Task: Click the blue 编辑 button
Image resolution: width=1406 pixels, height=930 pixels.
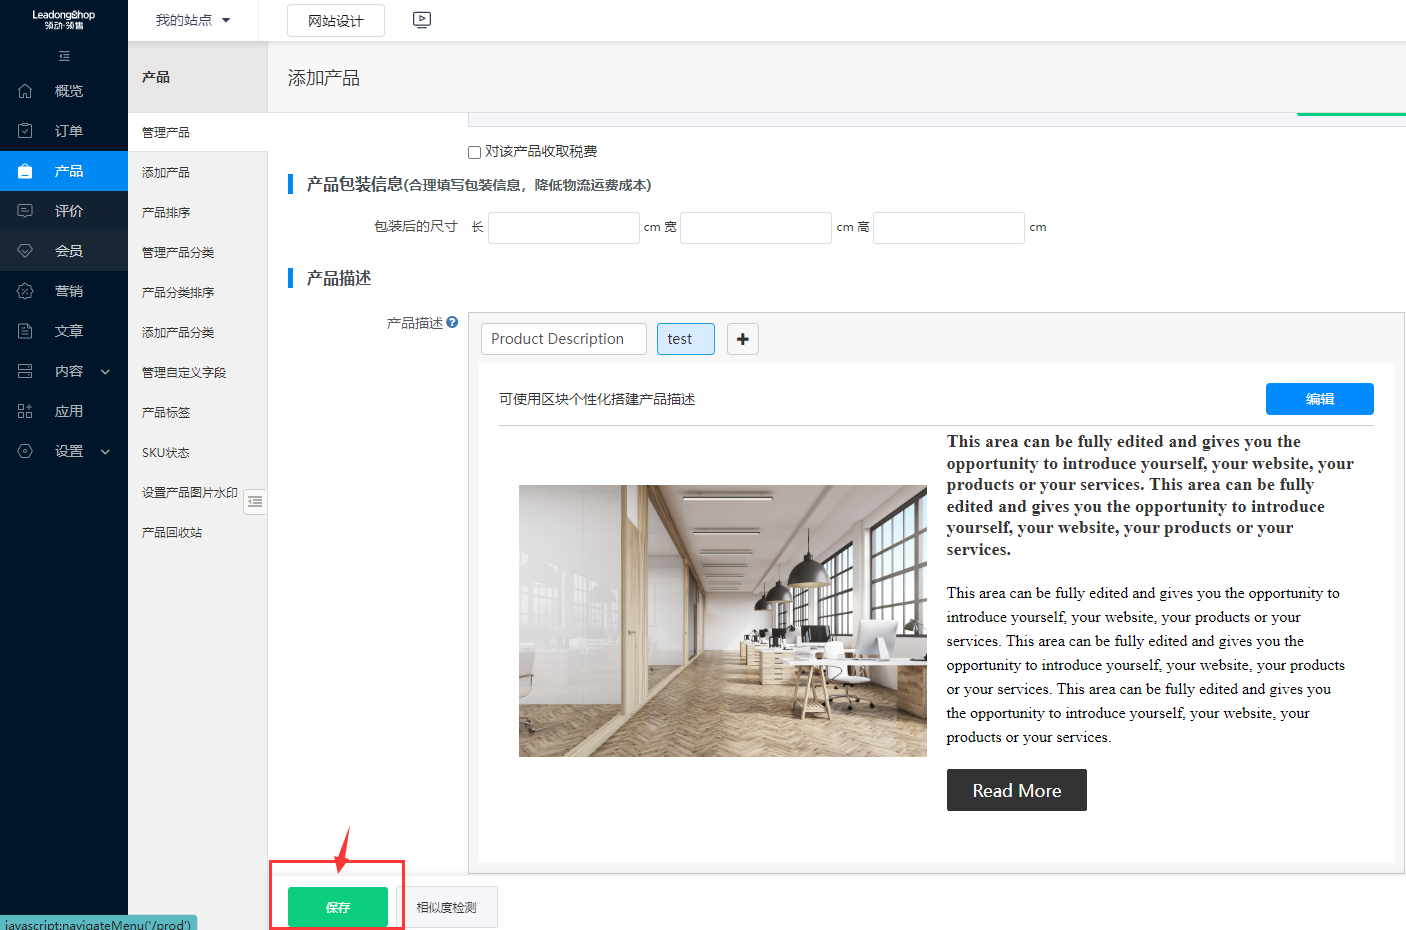Action: [x=1319, y=399]
